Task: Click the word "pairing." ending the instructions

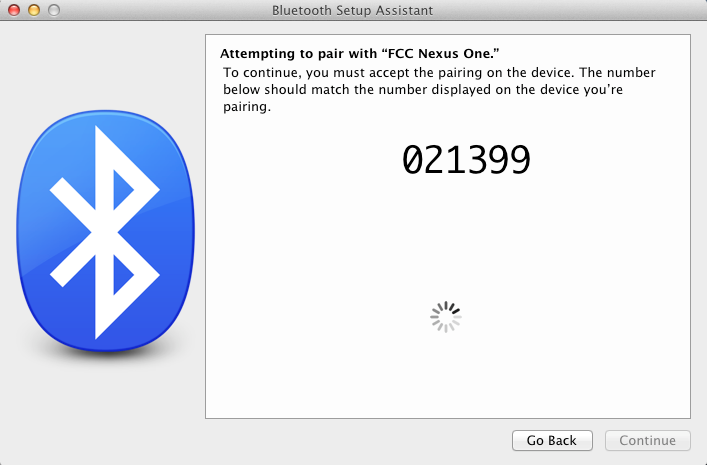Action: pyautogui.click(x=247, y=107)
